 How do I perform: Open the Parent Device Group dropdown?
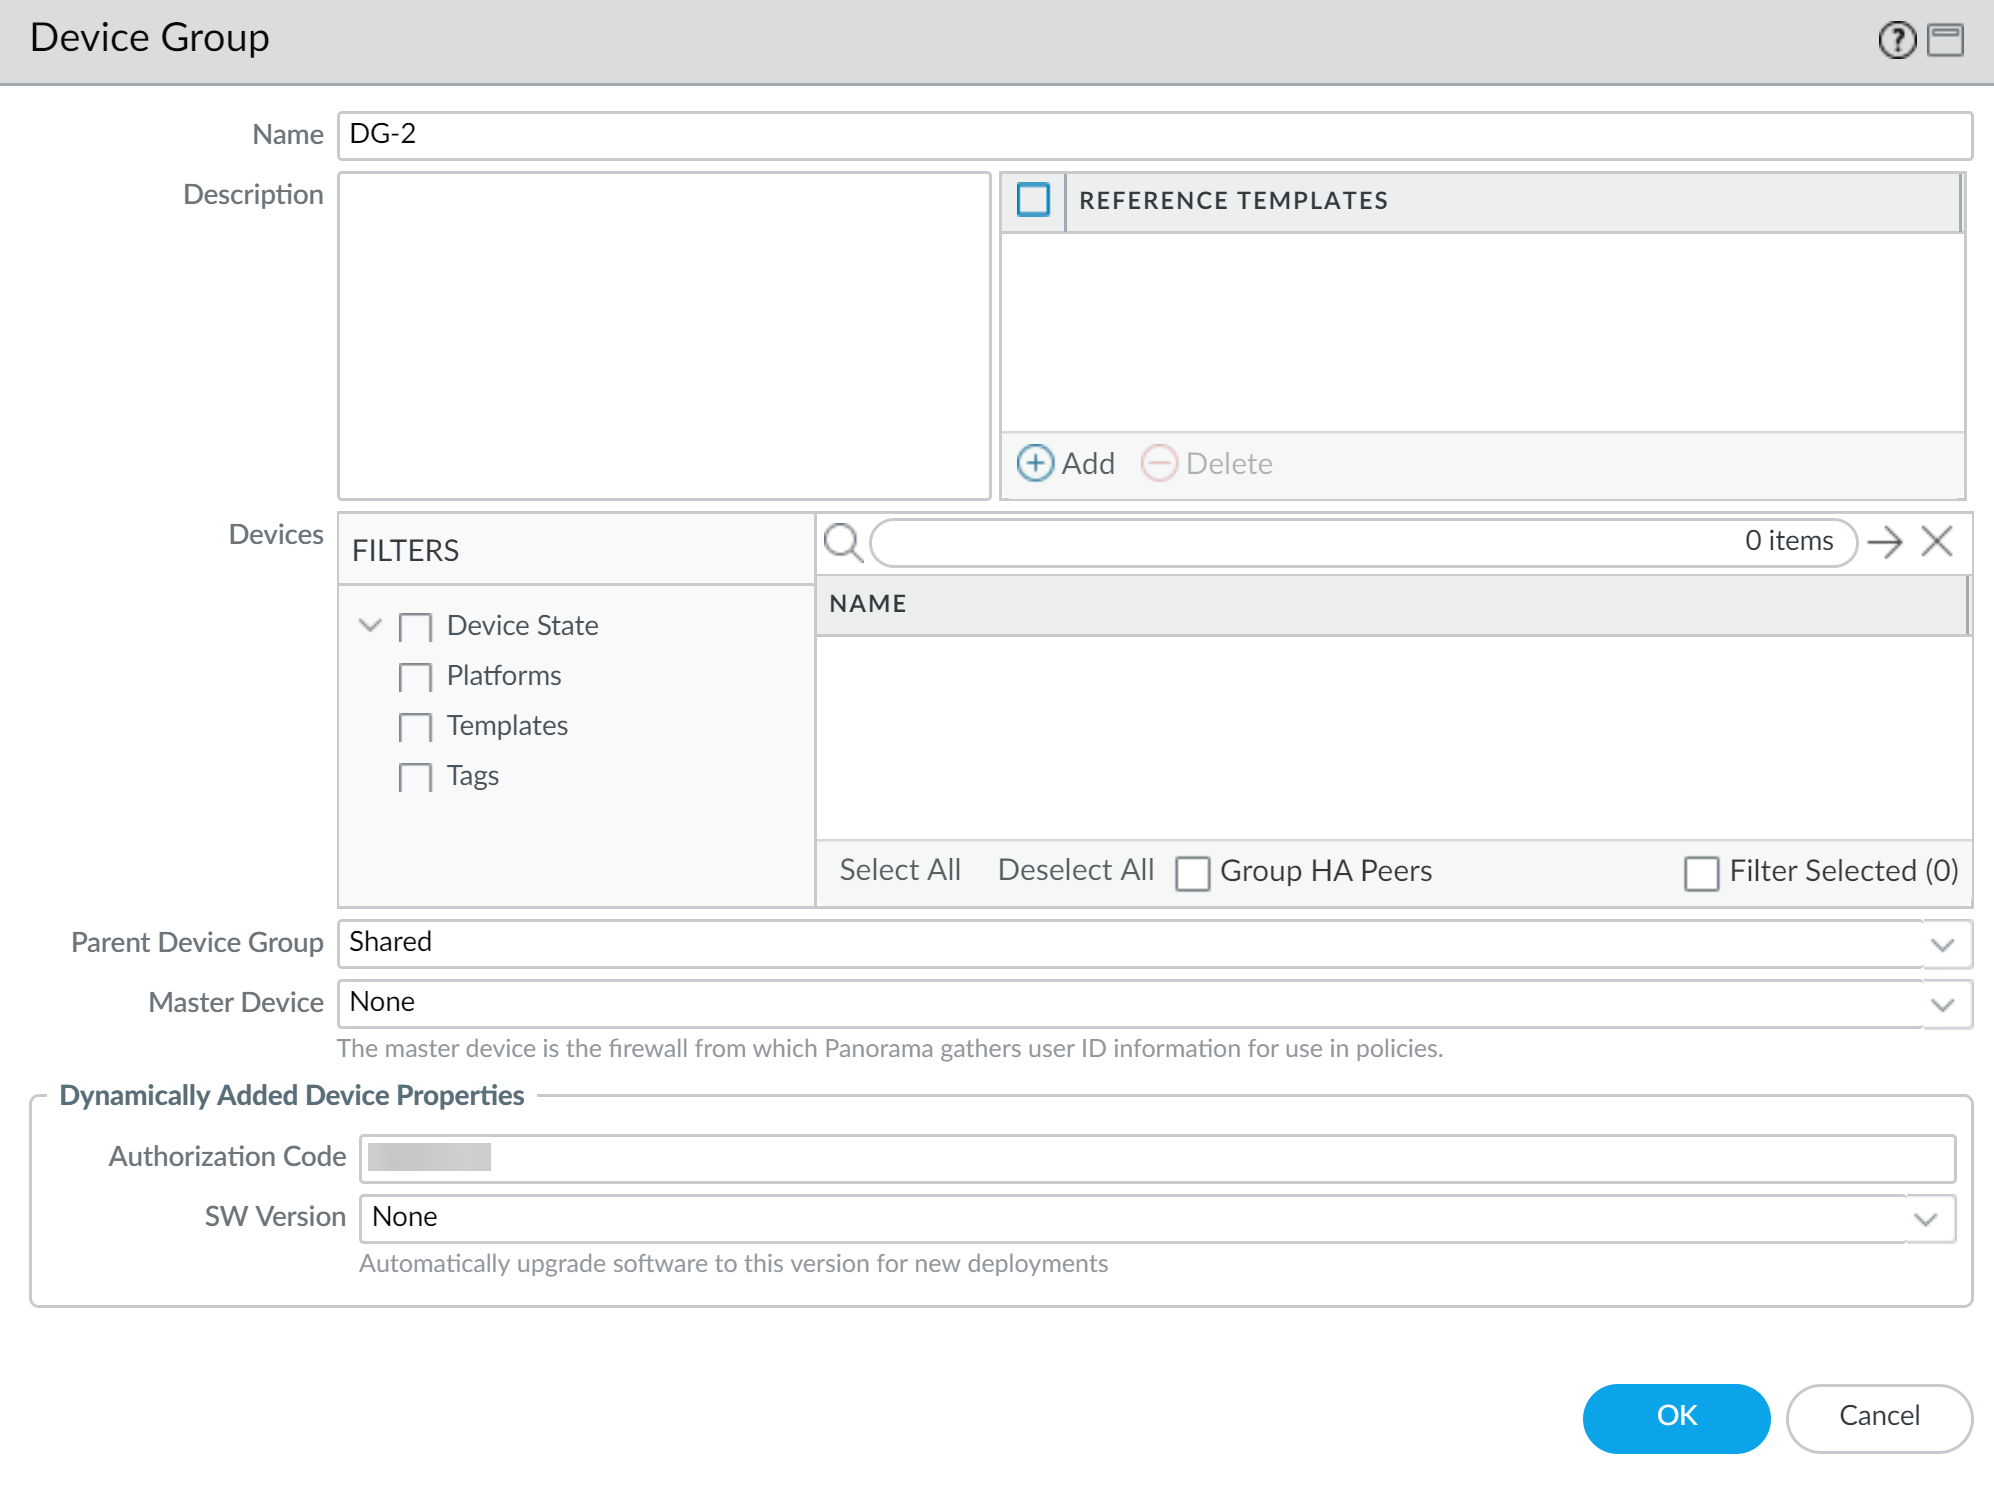click(x=1942, y=944)
